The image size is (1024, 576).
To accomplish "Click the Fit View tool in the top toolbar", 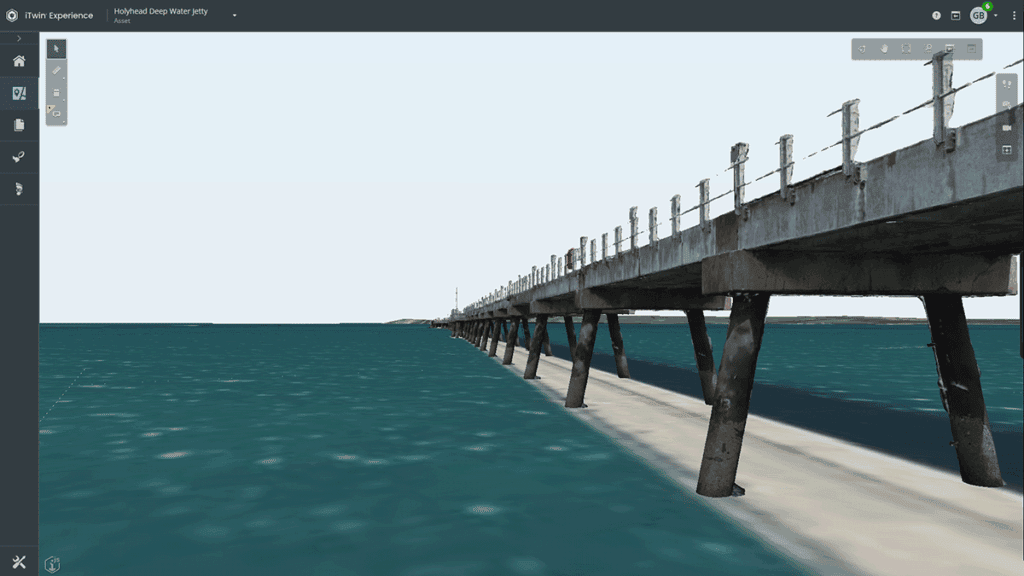I will pos(906,48).
